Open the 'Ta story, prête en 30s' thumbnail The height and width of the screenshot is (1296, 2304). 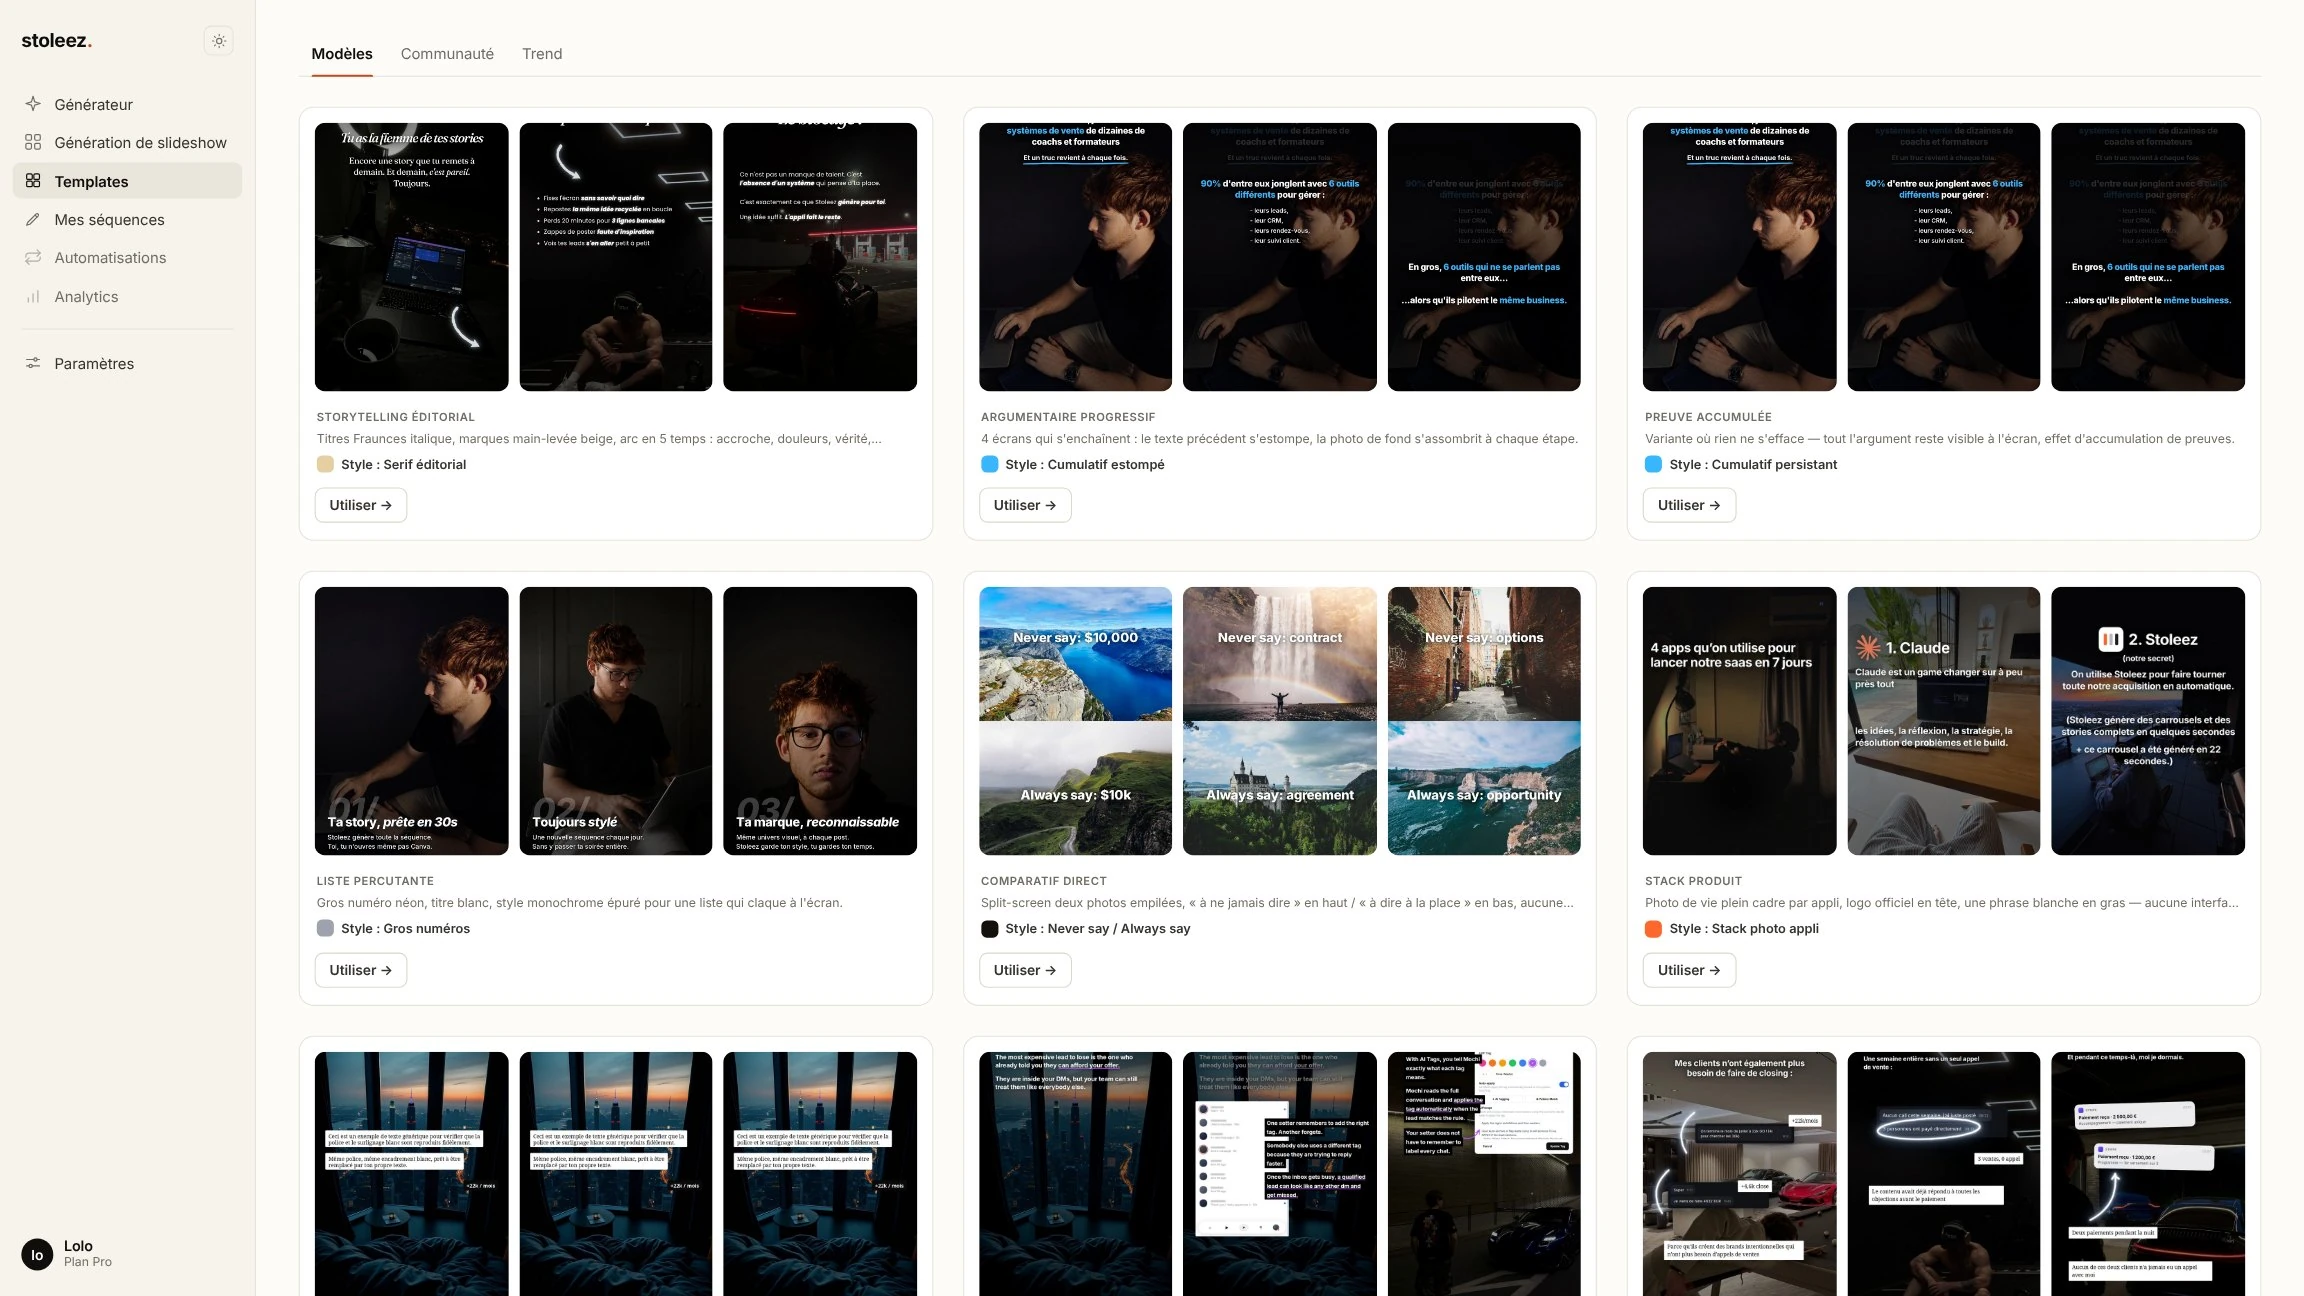(x=411, y=720)
